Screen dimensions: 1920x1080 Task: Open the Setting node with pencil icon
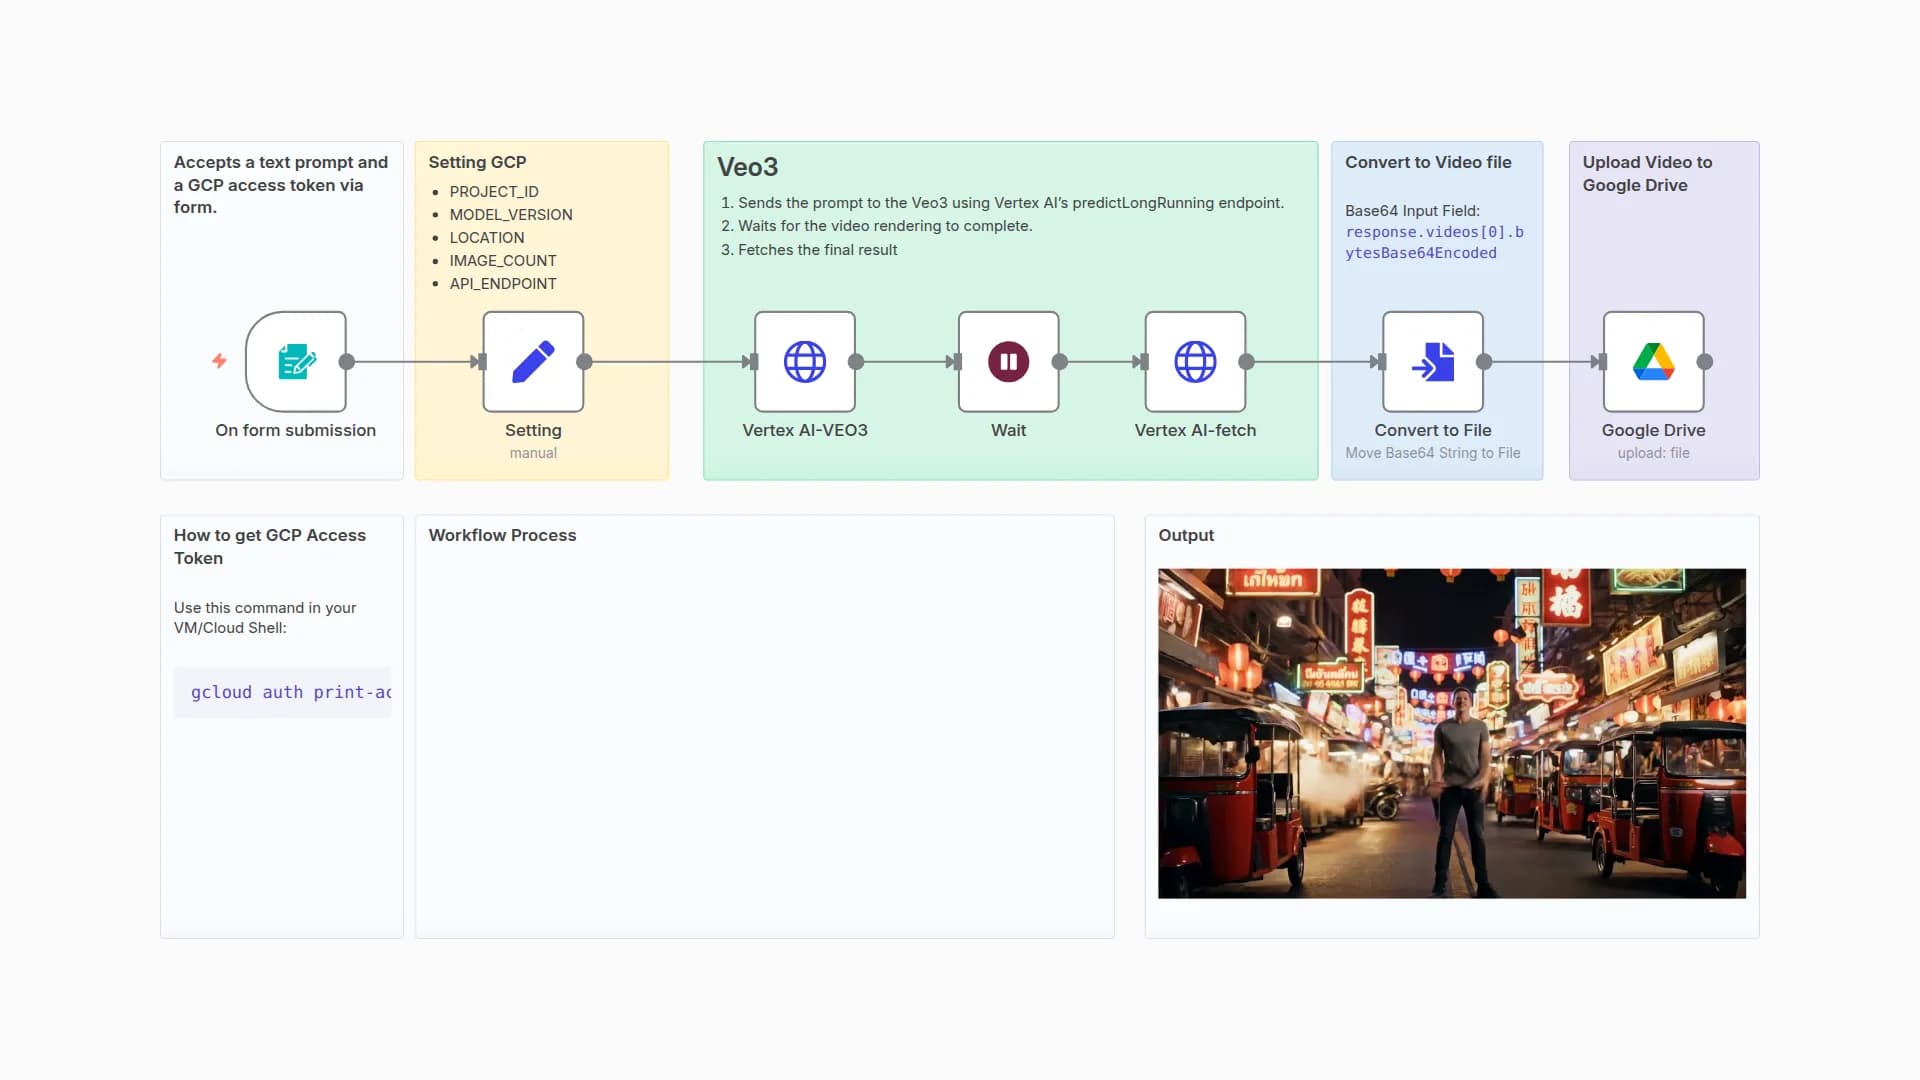533,362
